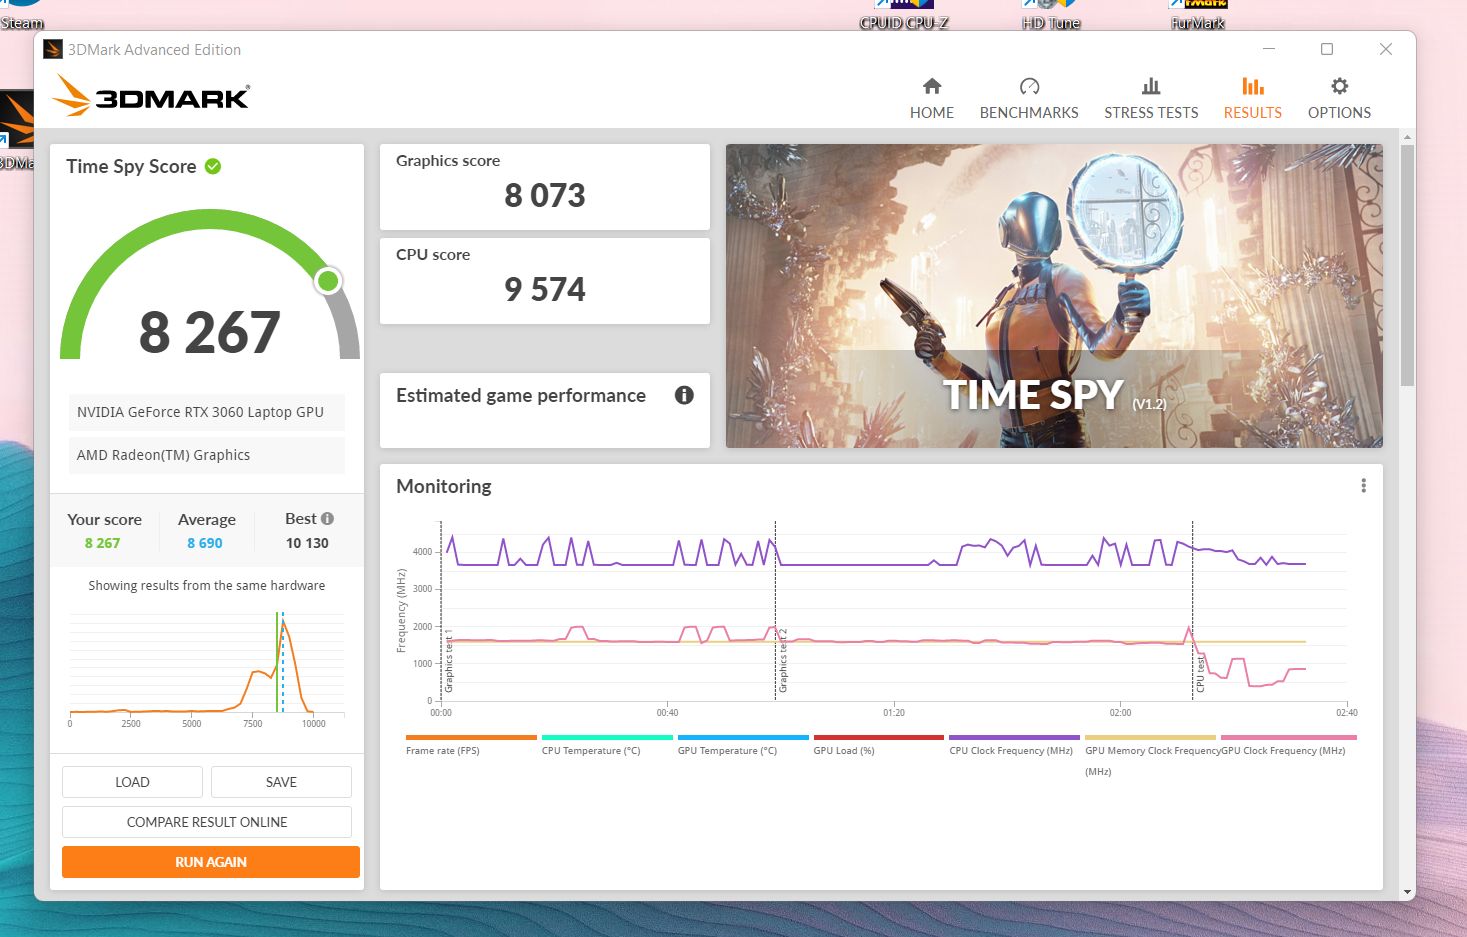The height and width of the screenshot is (937, 1467).
Task: Toggle the GPU Clock Frequency legend series
Action: click(x=1288, y=745)
